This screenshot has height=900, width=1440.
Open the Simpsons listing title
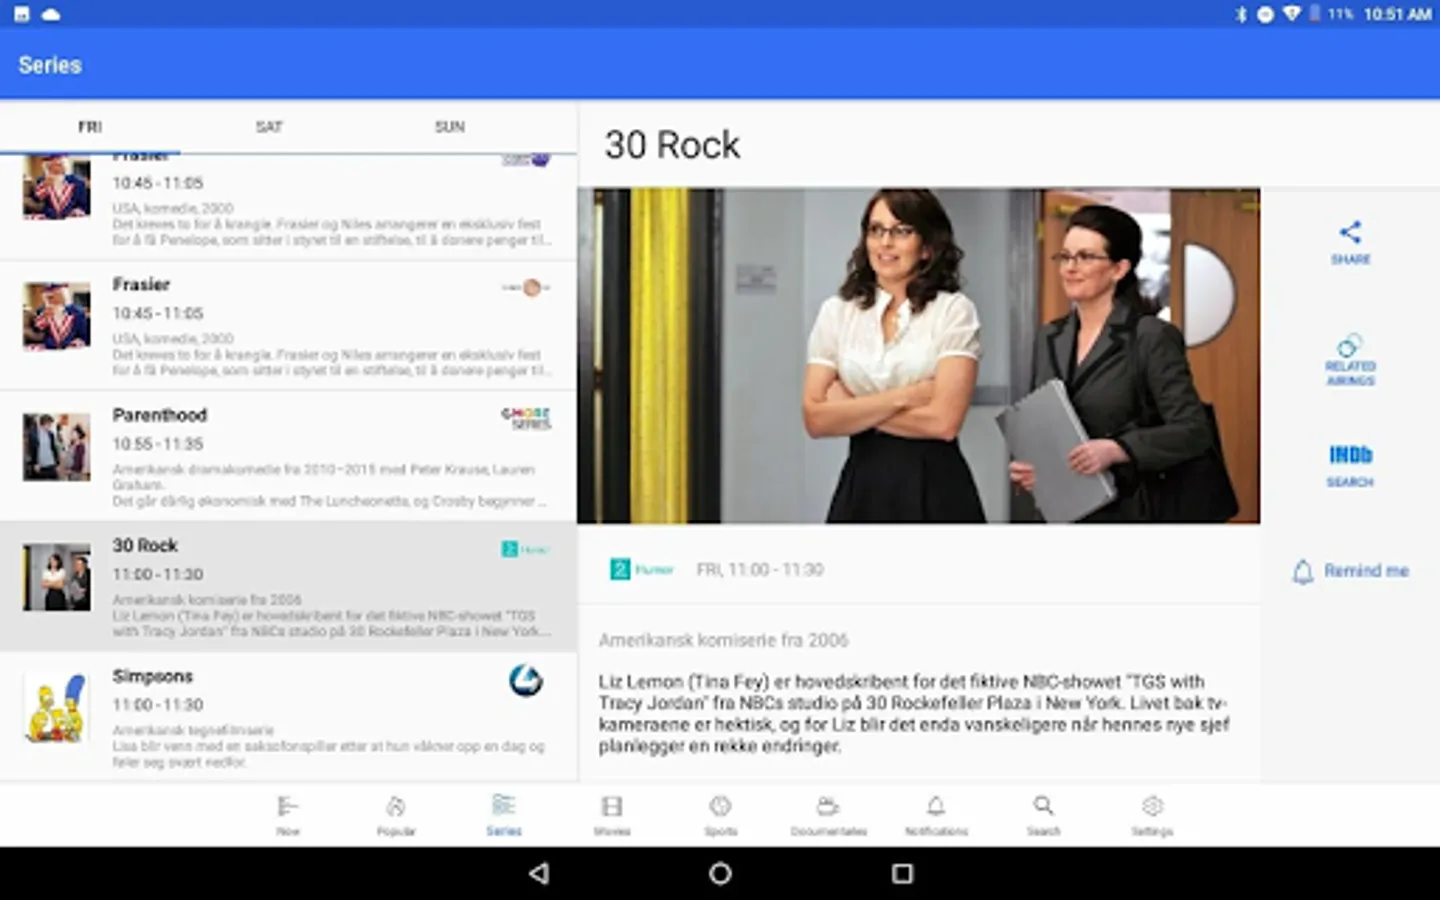(x=152, y=676)
